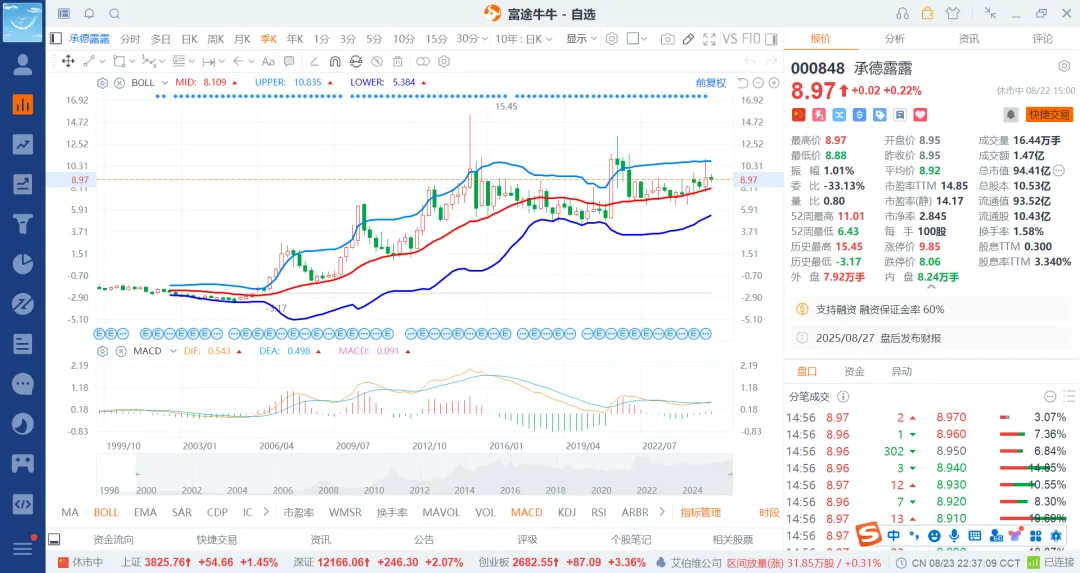Screen dimensions: 1080x573
Task: Switch to the 资讯 tab in quote panel
Action: [969, 39]
